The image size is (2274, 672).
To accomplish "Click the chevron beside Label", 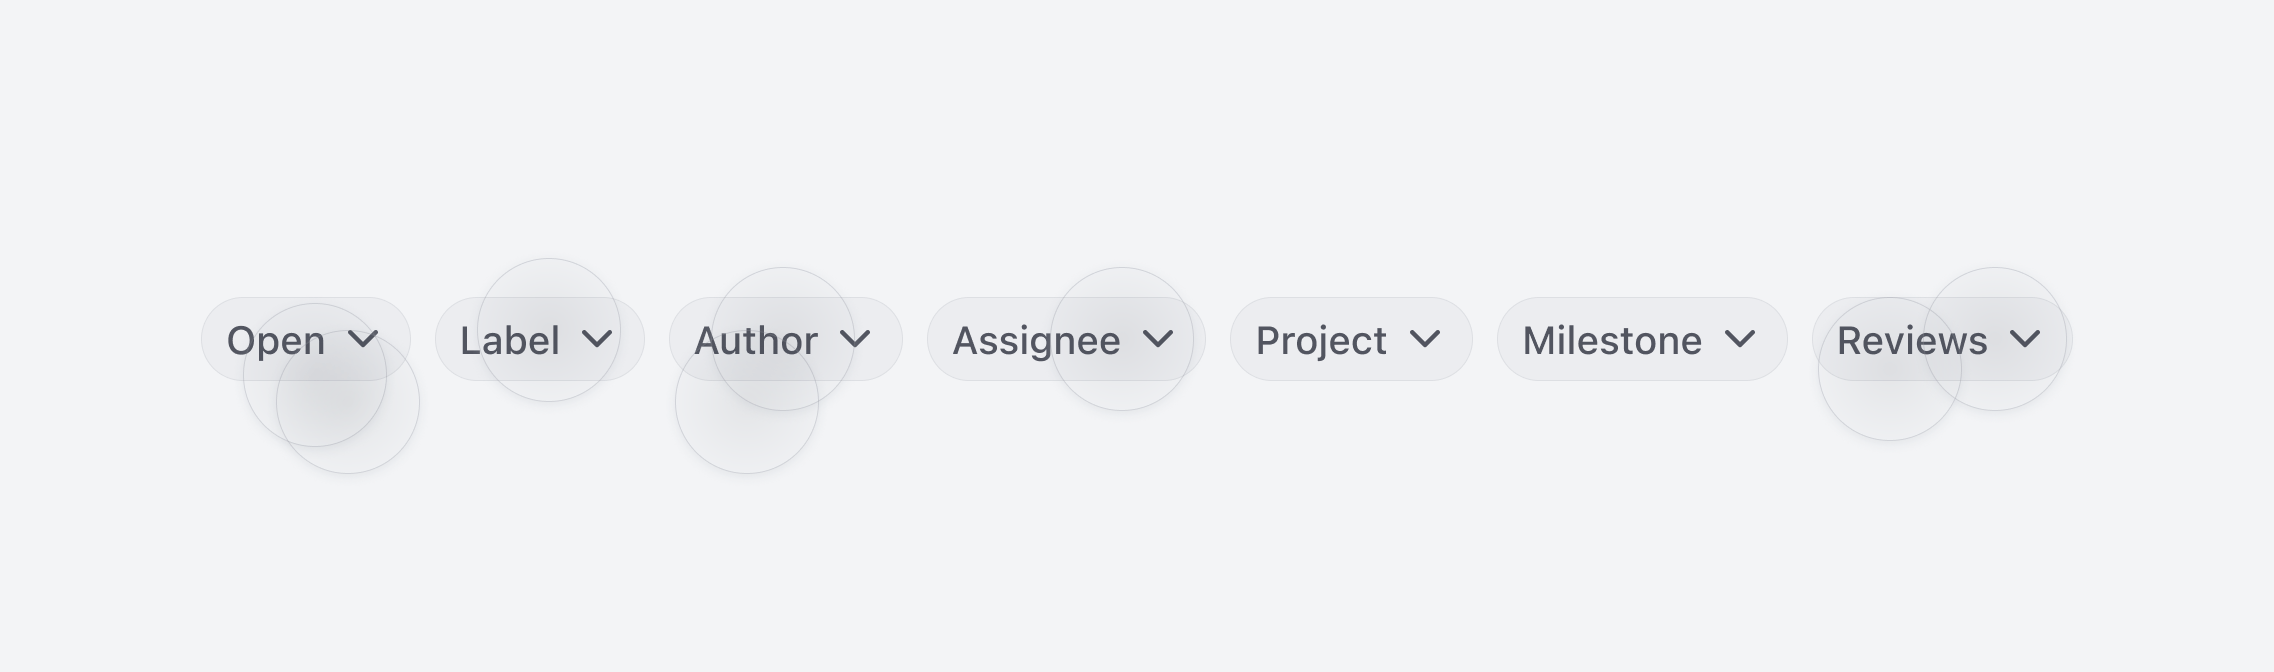I will tap(598, 340).
